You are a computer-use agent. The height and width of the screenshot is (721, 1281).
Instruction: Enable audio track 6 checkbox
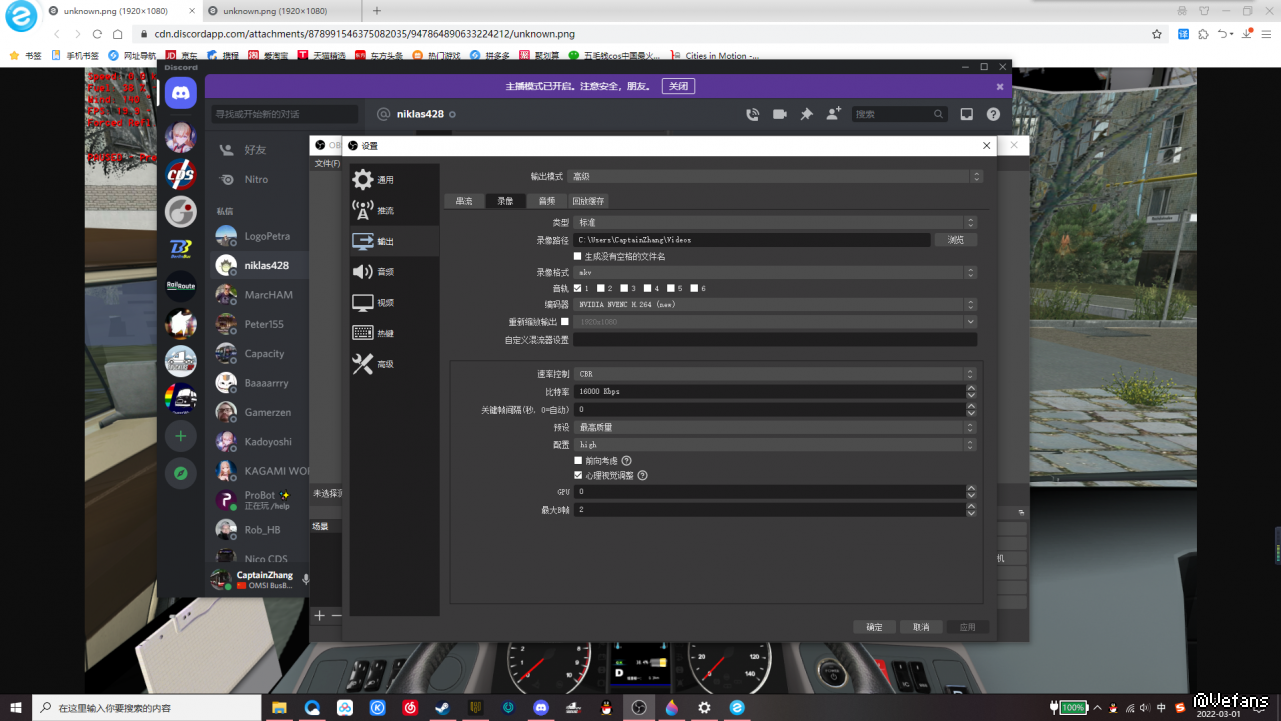[x=694, y=288]
